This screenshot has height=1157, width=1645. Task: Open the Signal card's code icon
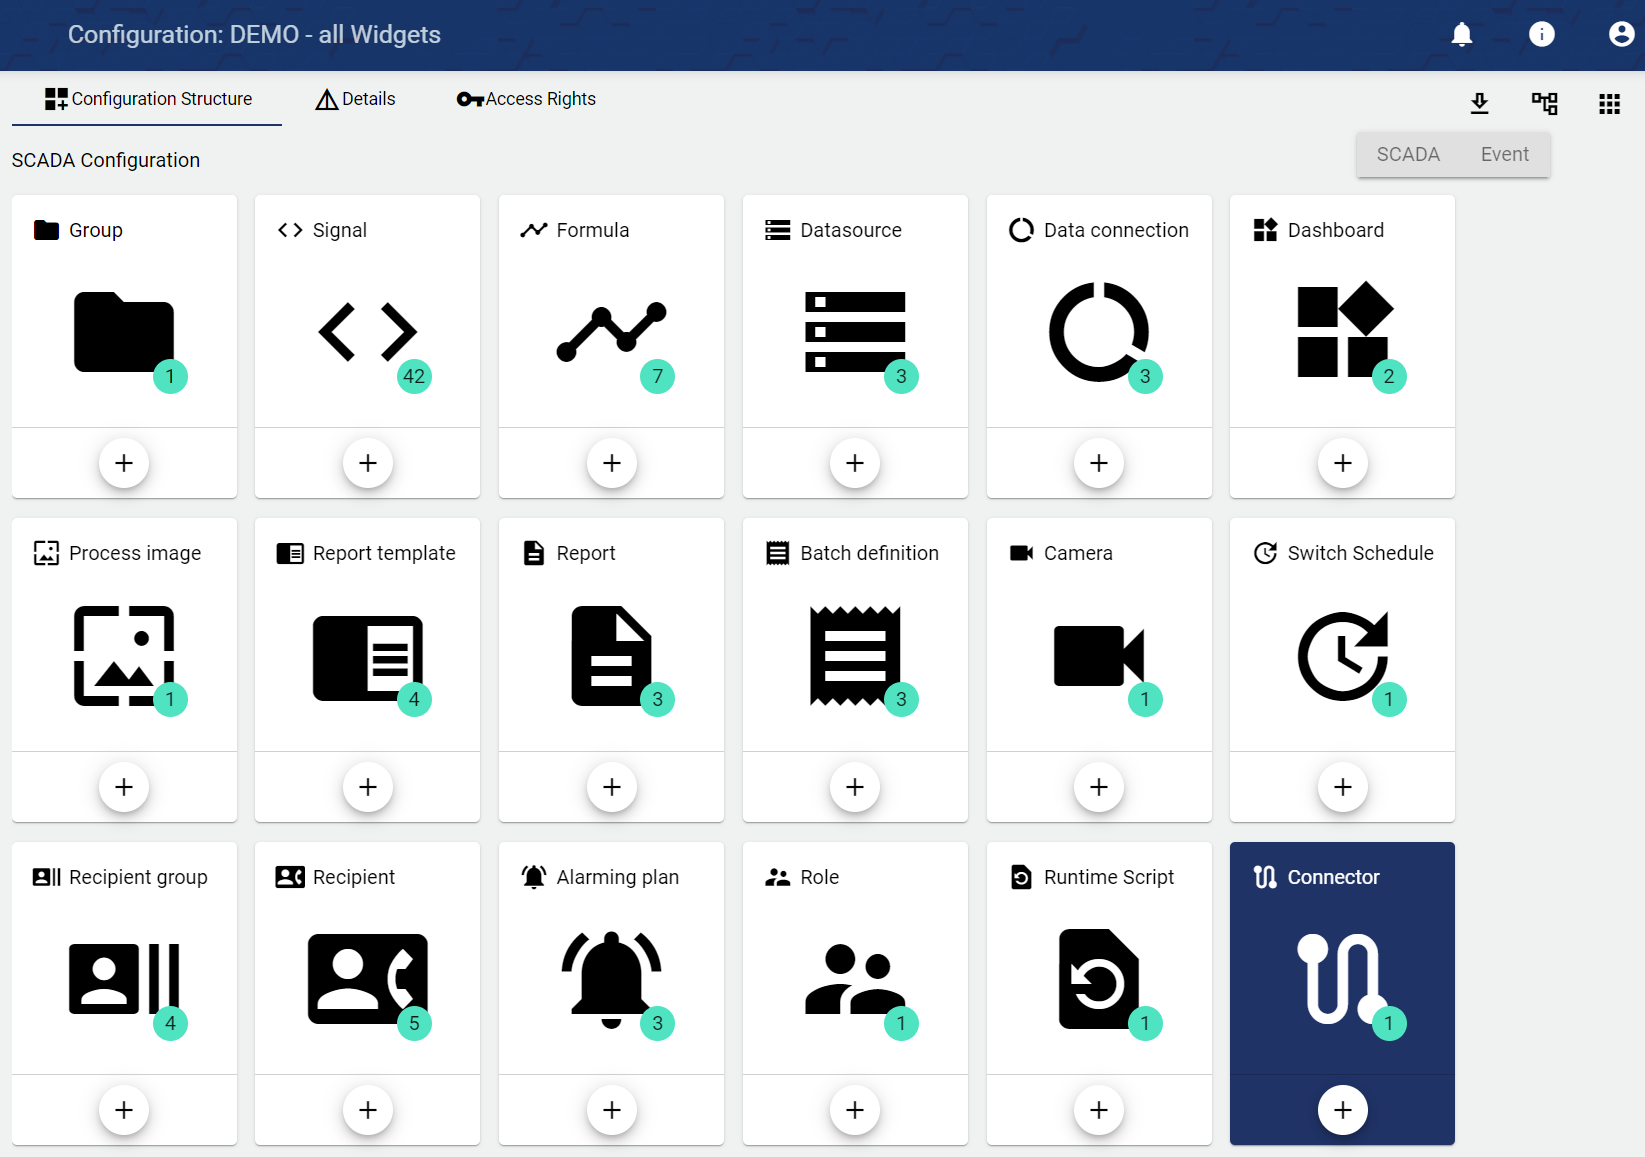point(367,332)
